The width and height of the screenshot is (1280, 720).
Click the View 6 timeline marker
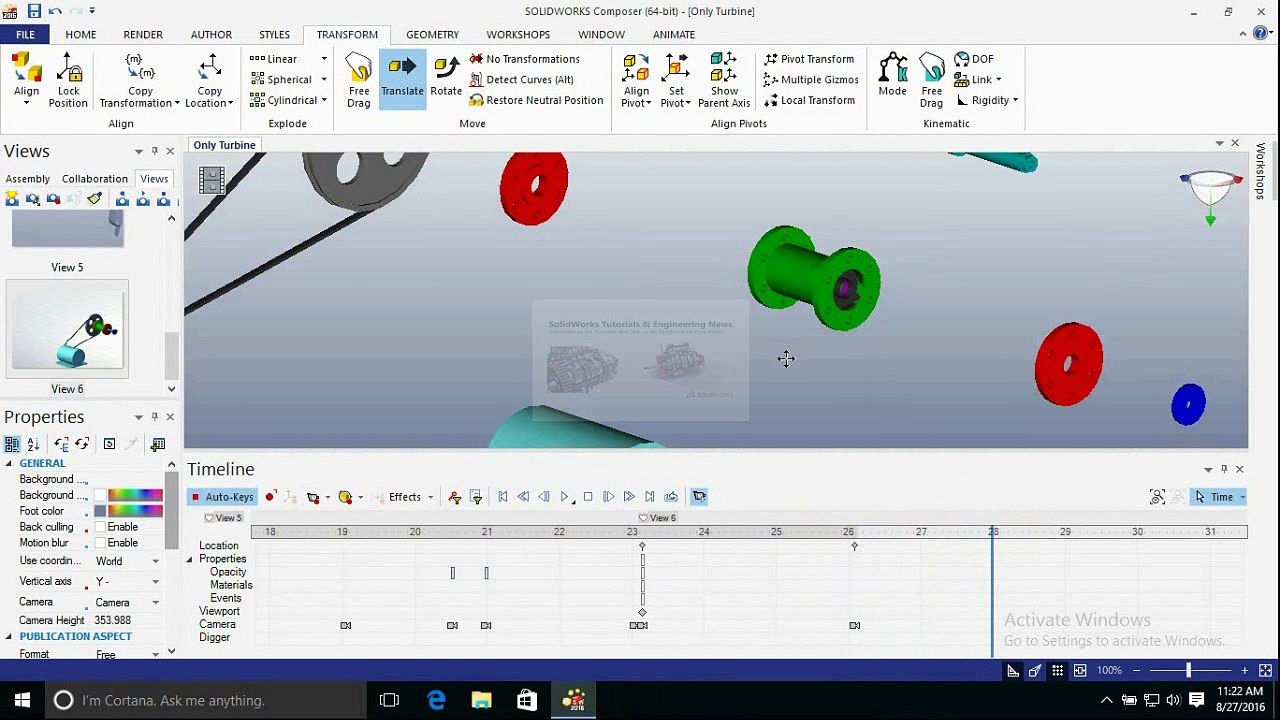coord(658,518)
